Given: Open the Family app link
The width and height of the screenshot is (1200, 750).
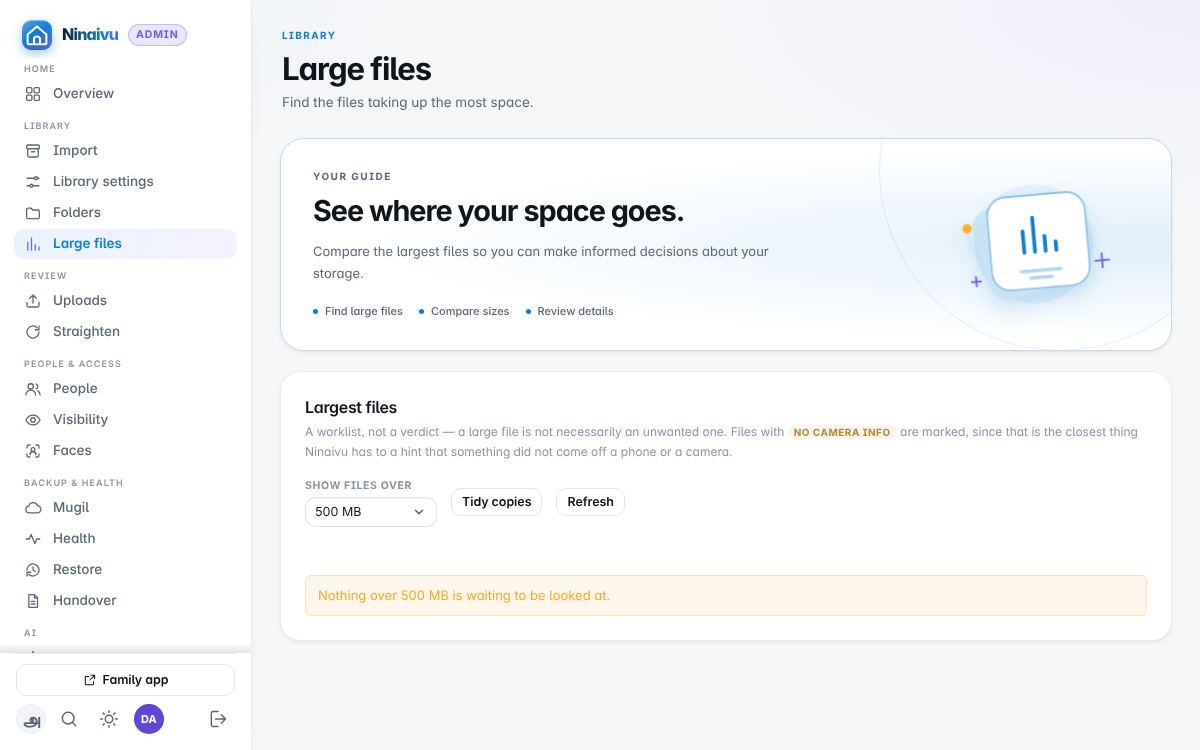Looking at the screenshot, I should (125, 680).
